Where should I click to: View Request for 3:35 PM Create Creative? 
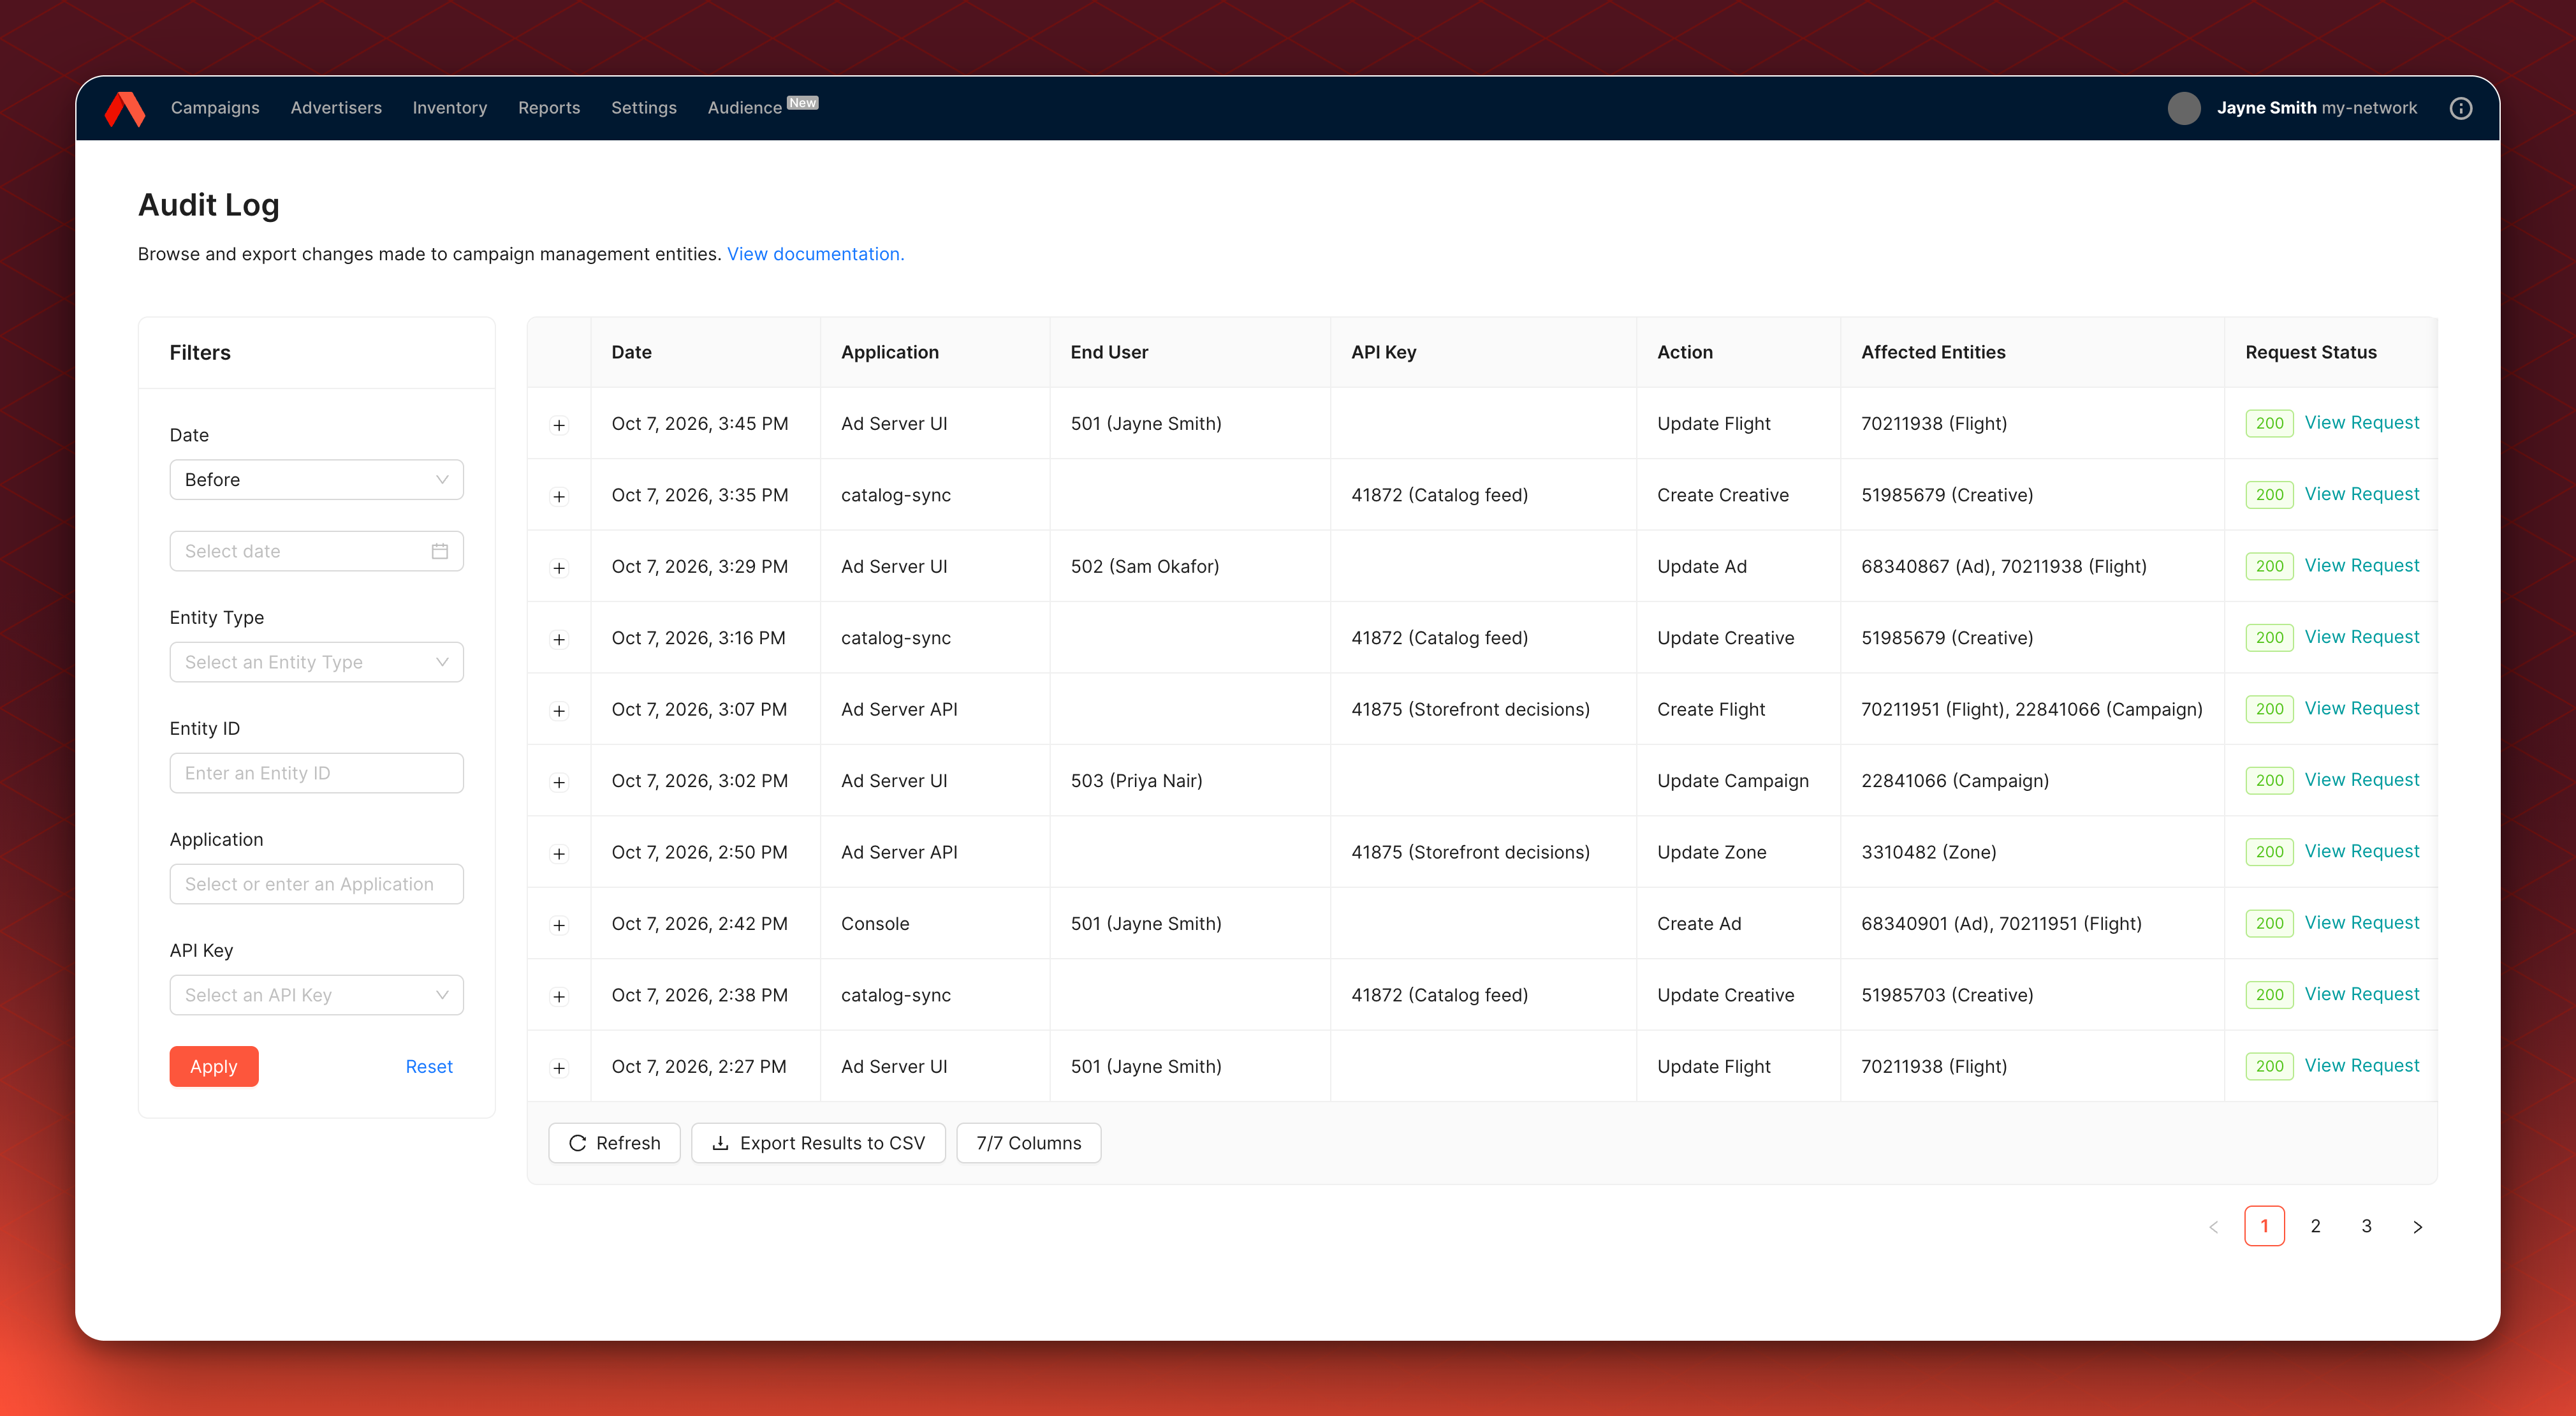(x=2362, y=494)
